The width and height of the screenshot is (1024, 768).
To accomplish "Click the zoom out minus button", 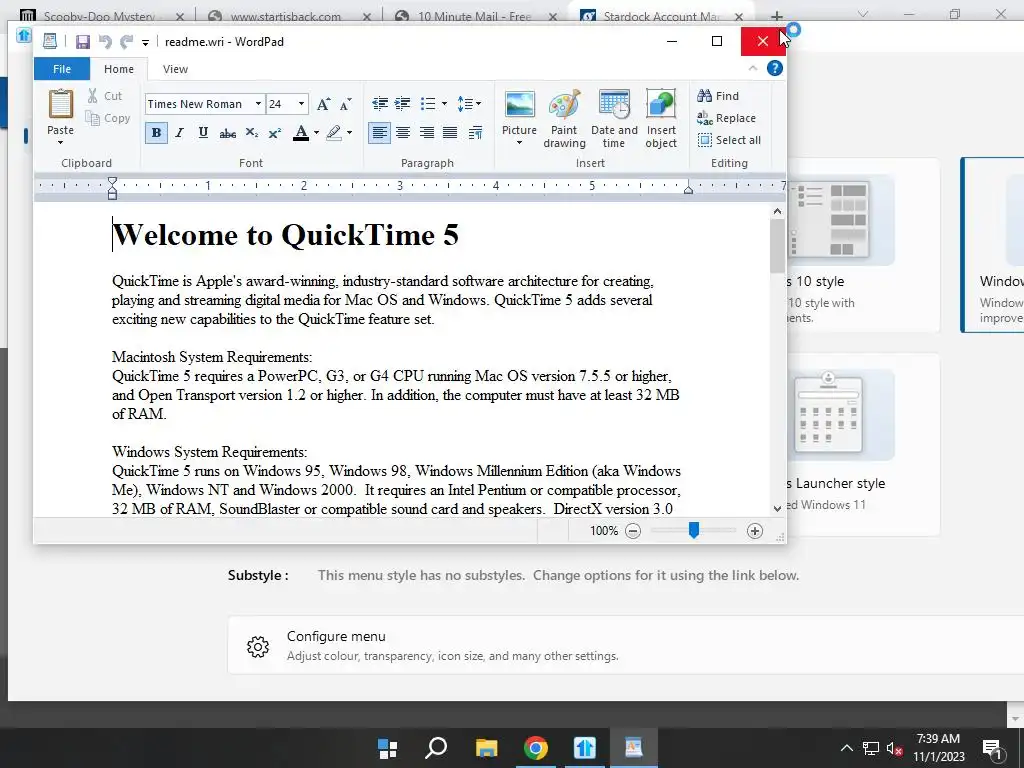I will [x=633, y=531].
